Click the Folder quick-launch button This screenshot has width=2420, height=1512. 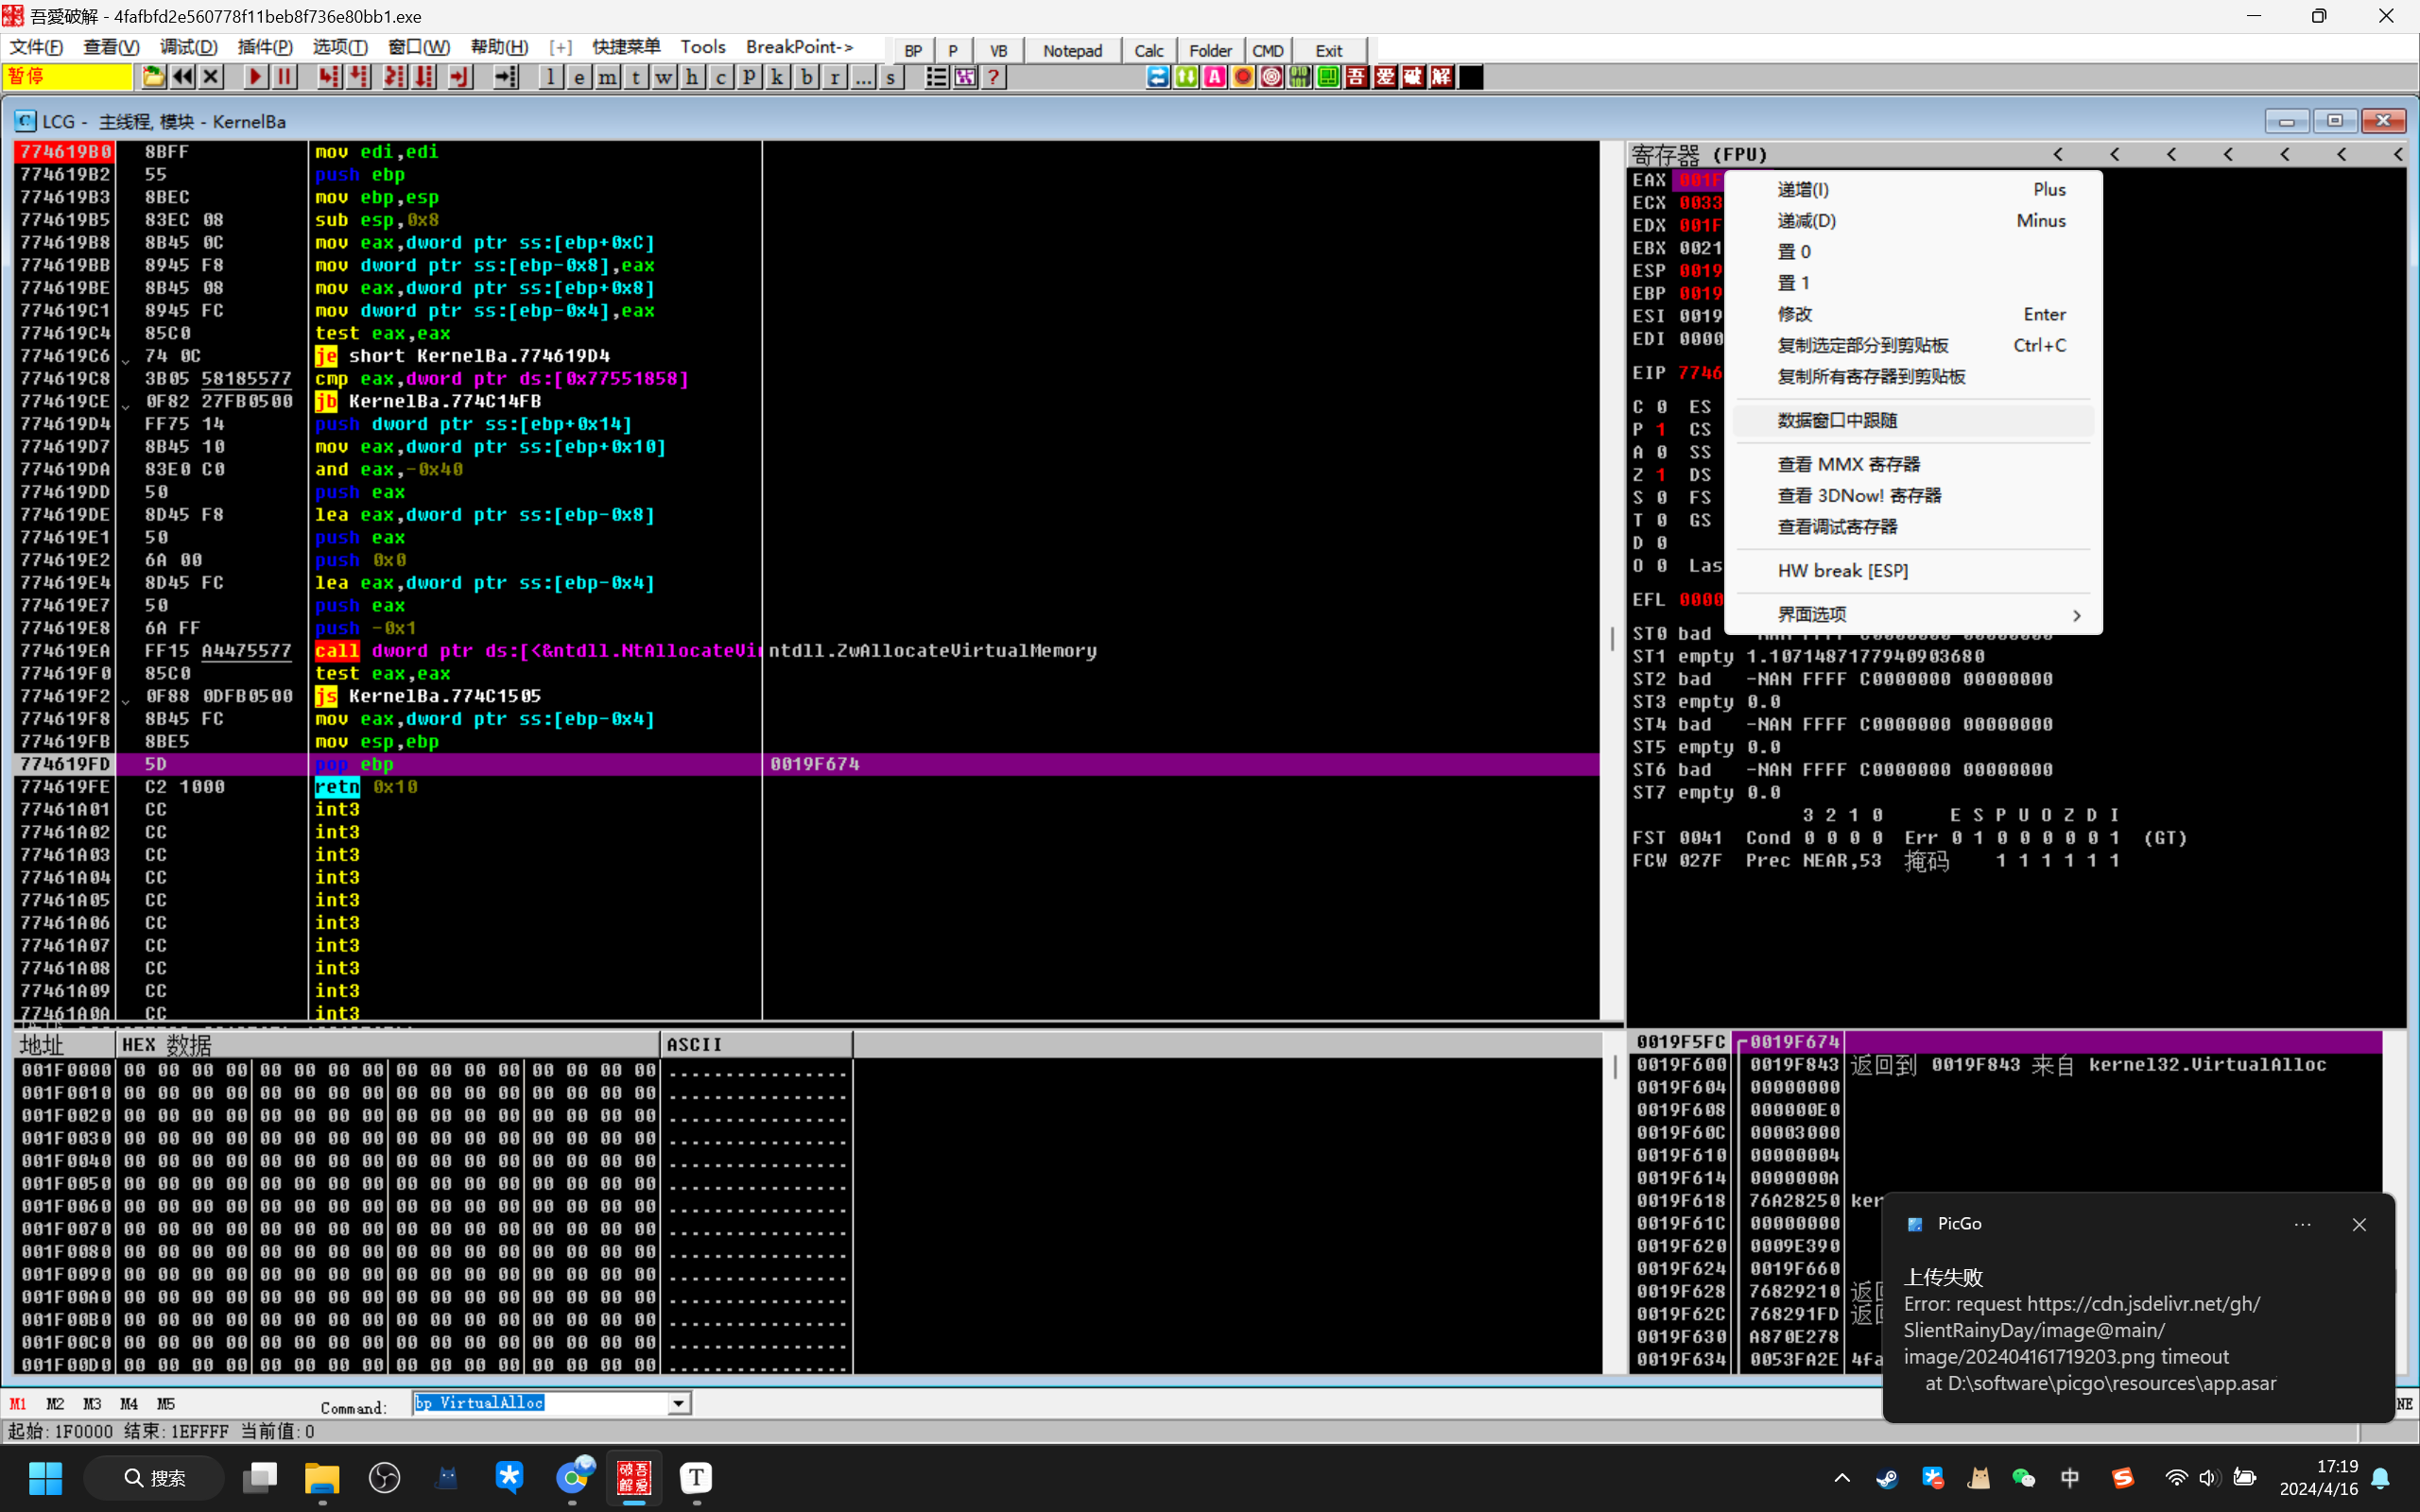coord(1210,50)
